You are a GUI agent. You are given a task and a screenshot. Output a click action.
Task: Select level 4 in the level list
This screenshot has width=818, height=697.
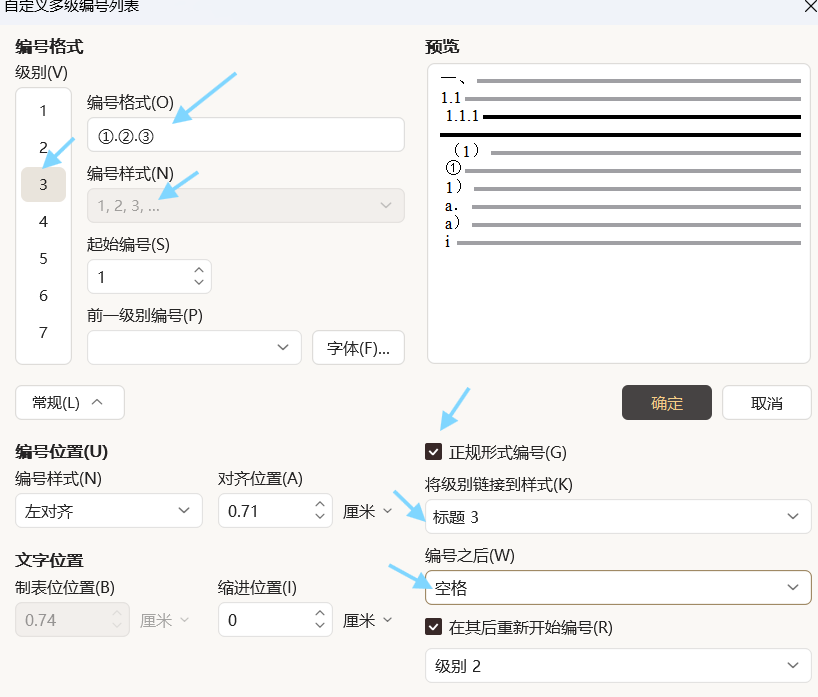coord(43,222)
